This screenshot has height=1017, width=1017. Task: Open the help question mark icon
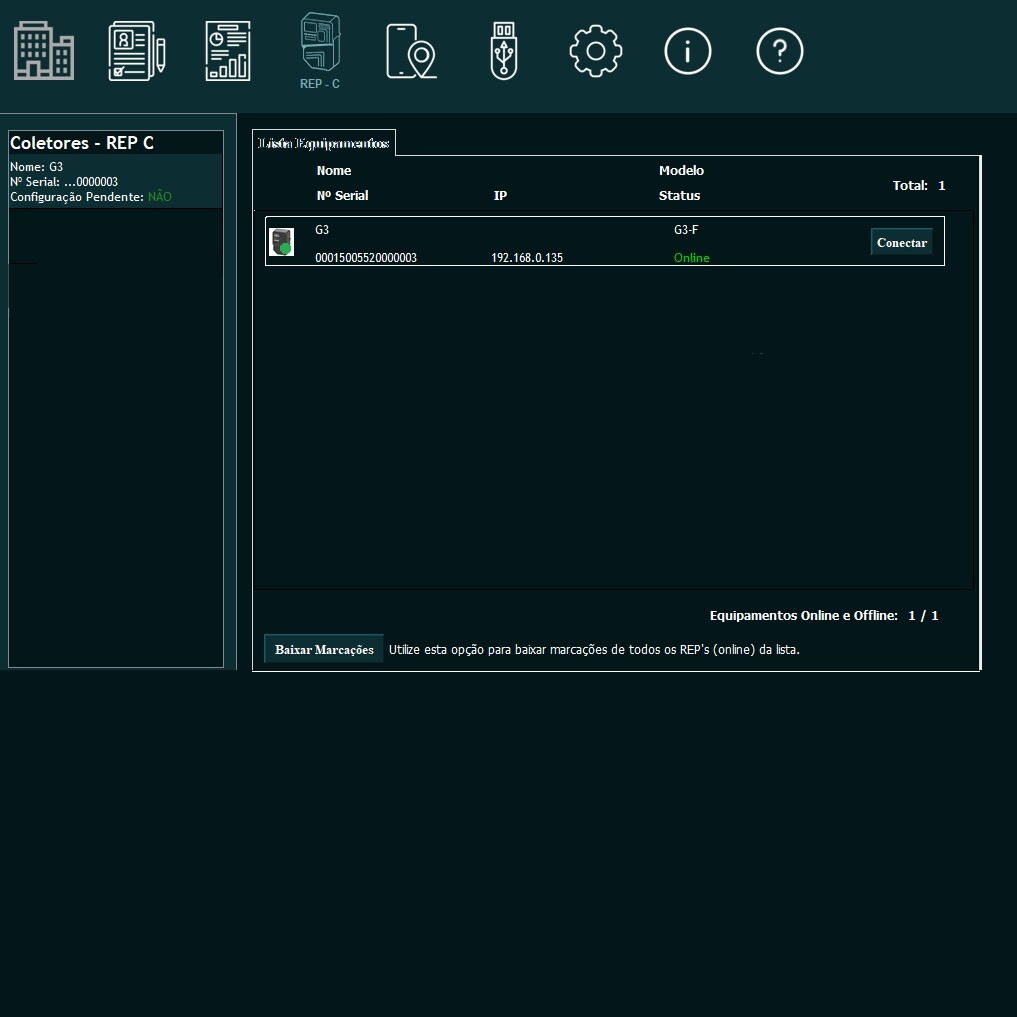pos(780,51)
